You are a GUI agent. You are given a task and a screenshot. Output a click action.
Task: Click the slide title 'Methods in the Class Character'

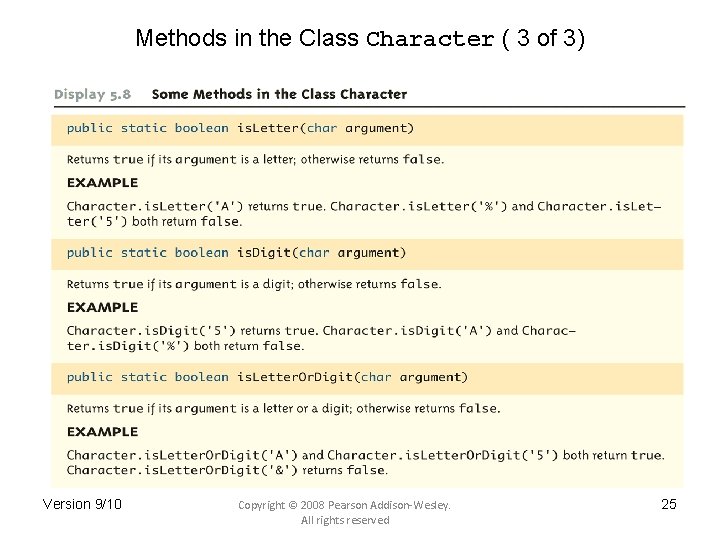click(360, 39)
